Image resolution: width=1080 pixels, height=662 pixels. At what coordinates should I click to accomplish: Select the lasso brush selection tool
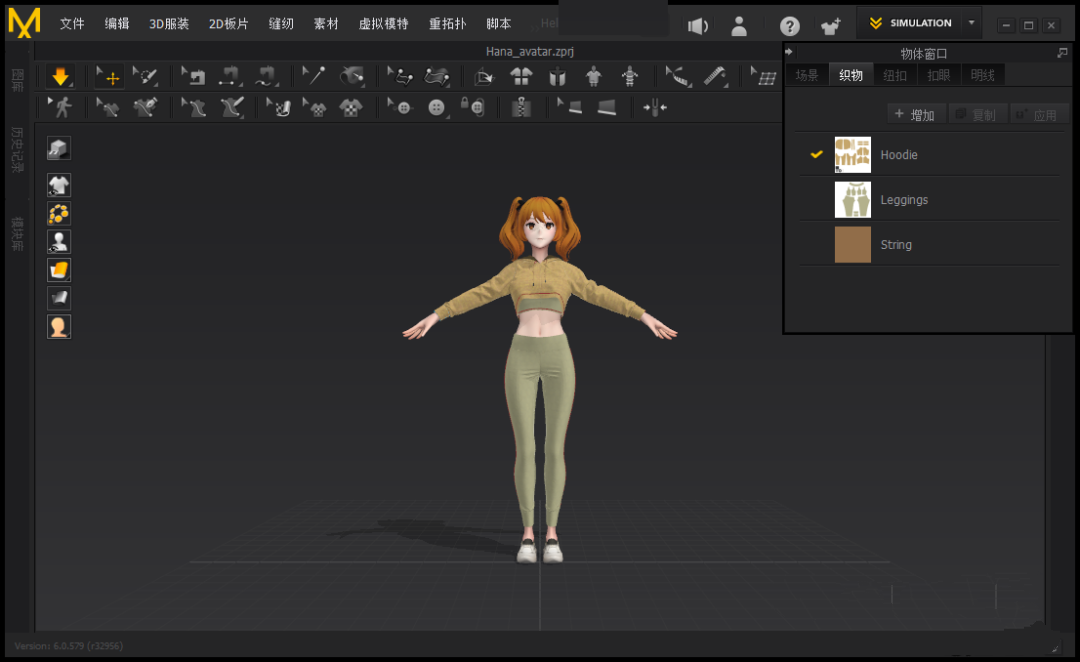[x=145, y=76]
